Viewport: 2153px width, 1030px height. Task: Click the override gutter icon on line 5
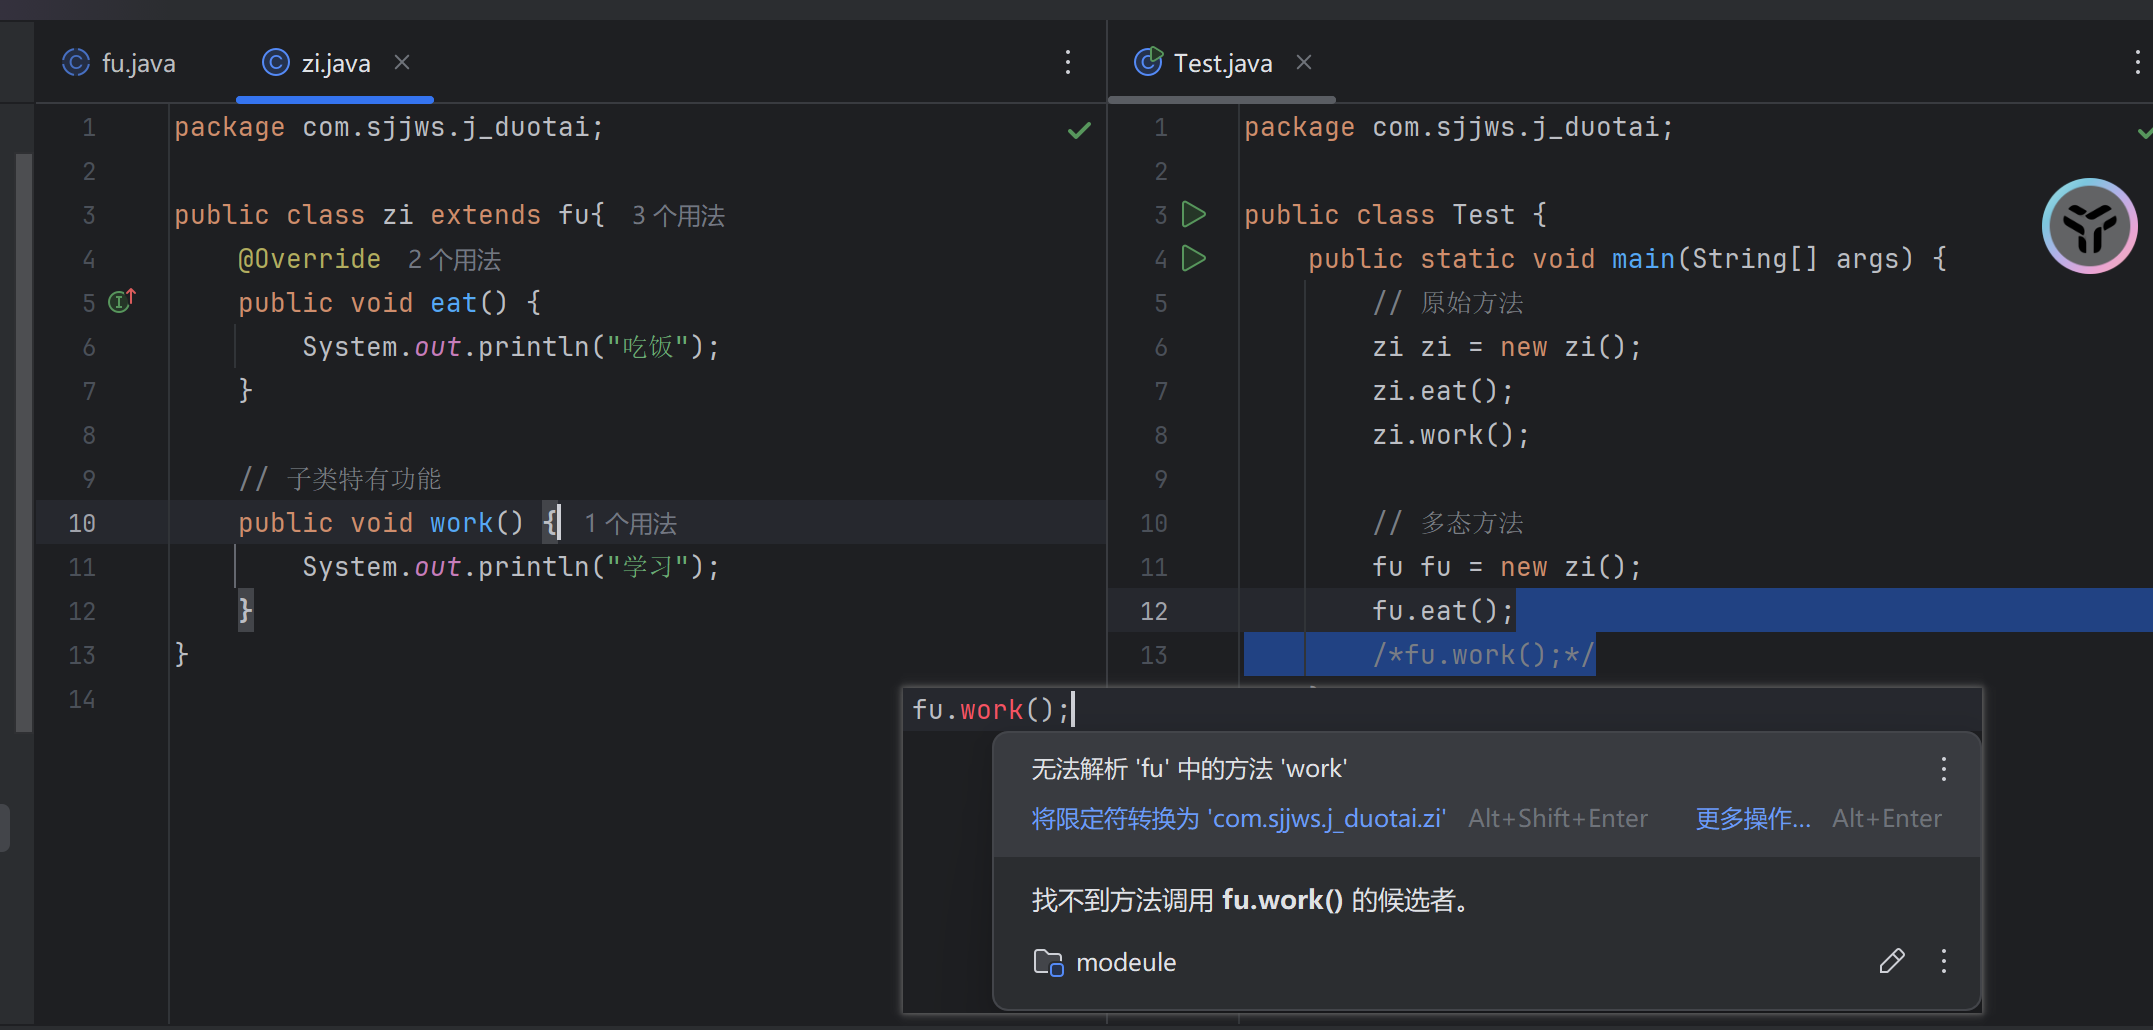click(x=121, y=301)
